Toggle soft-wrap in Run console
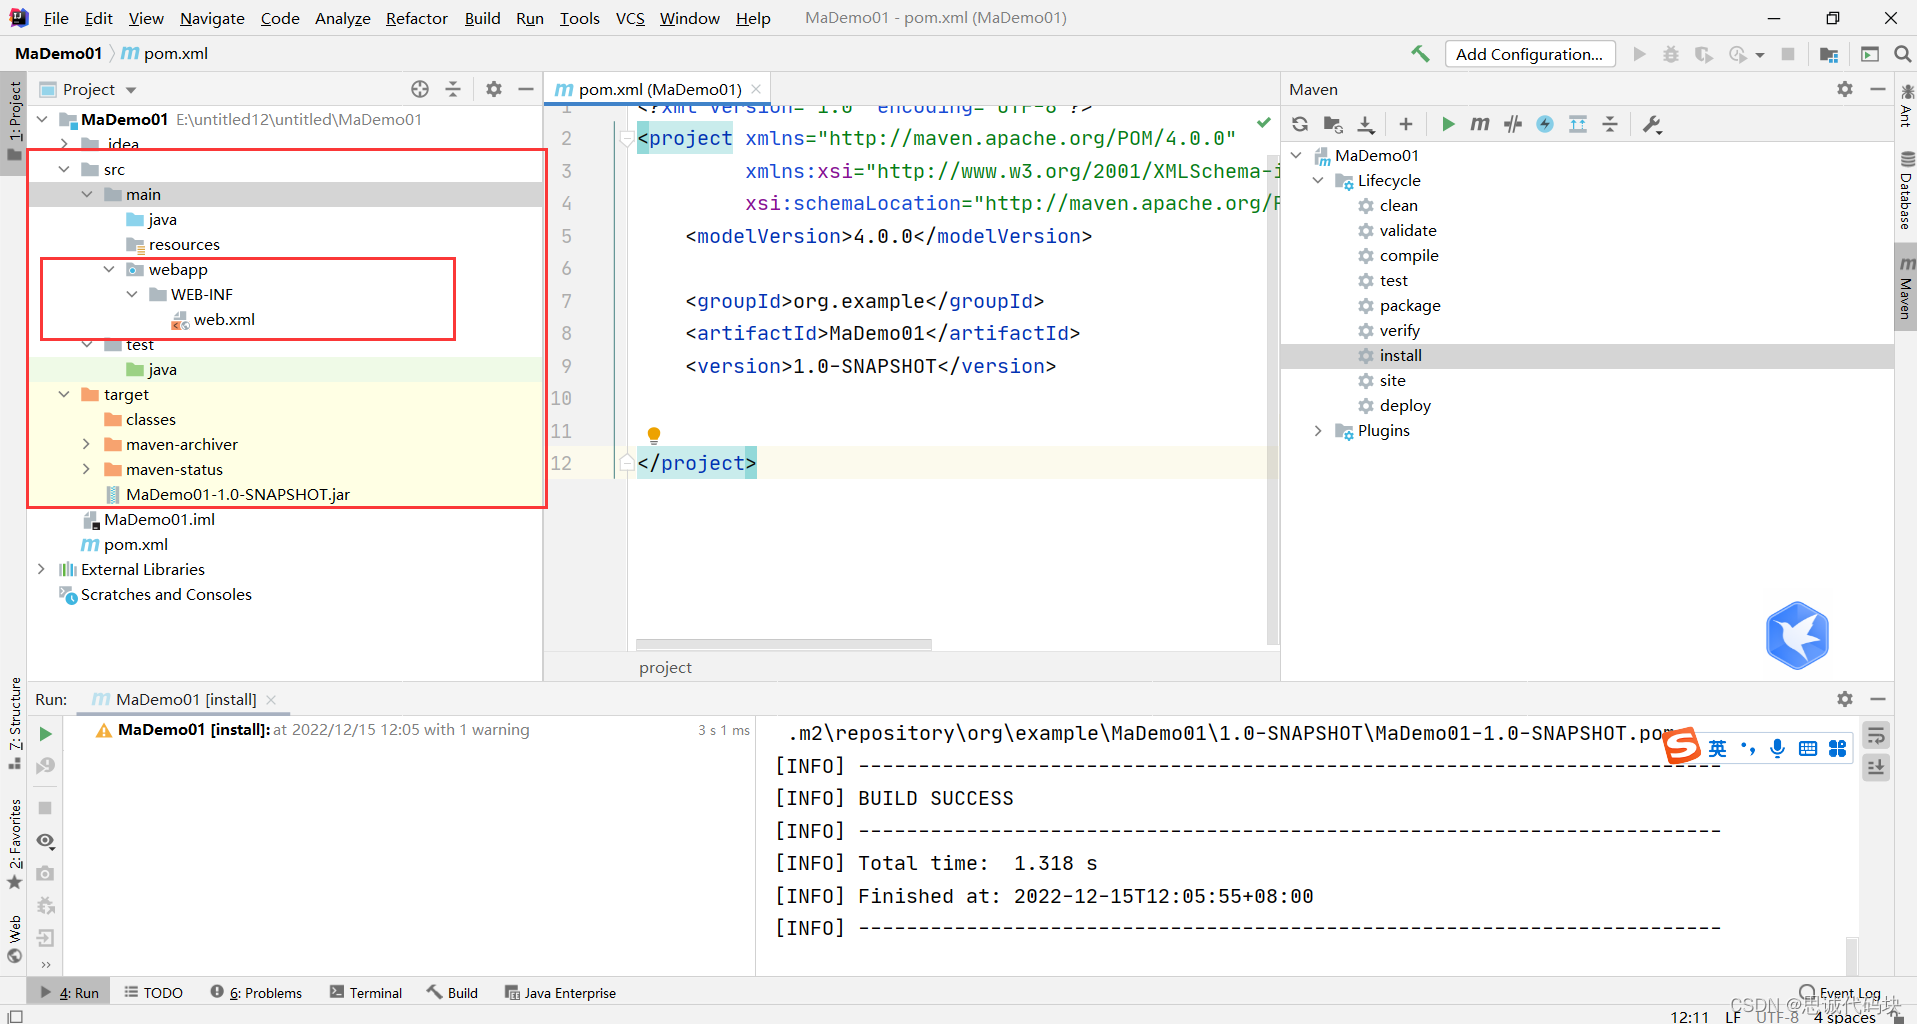 (x=1877, y=736)
